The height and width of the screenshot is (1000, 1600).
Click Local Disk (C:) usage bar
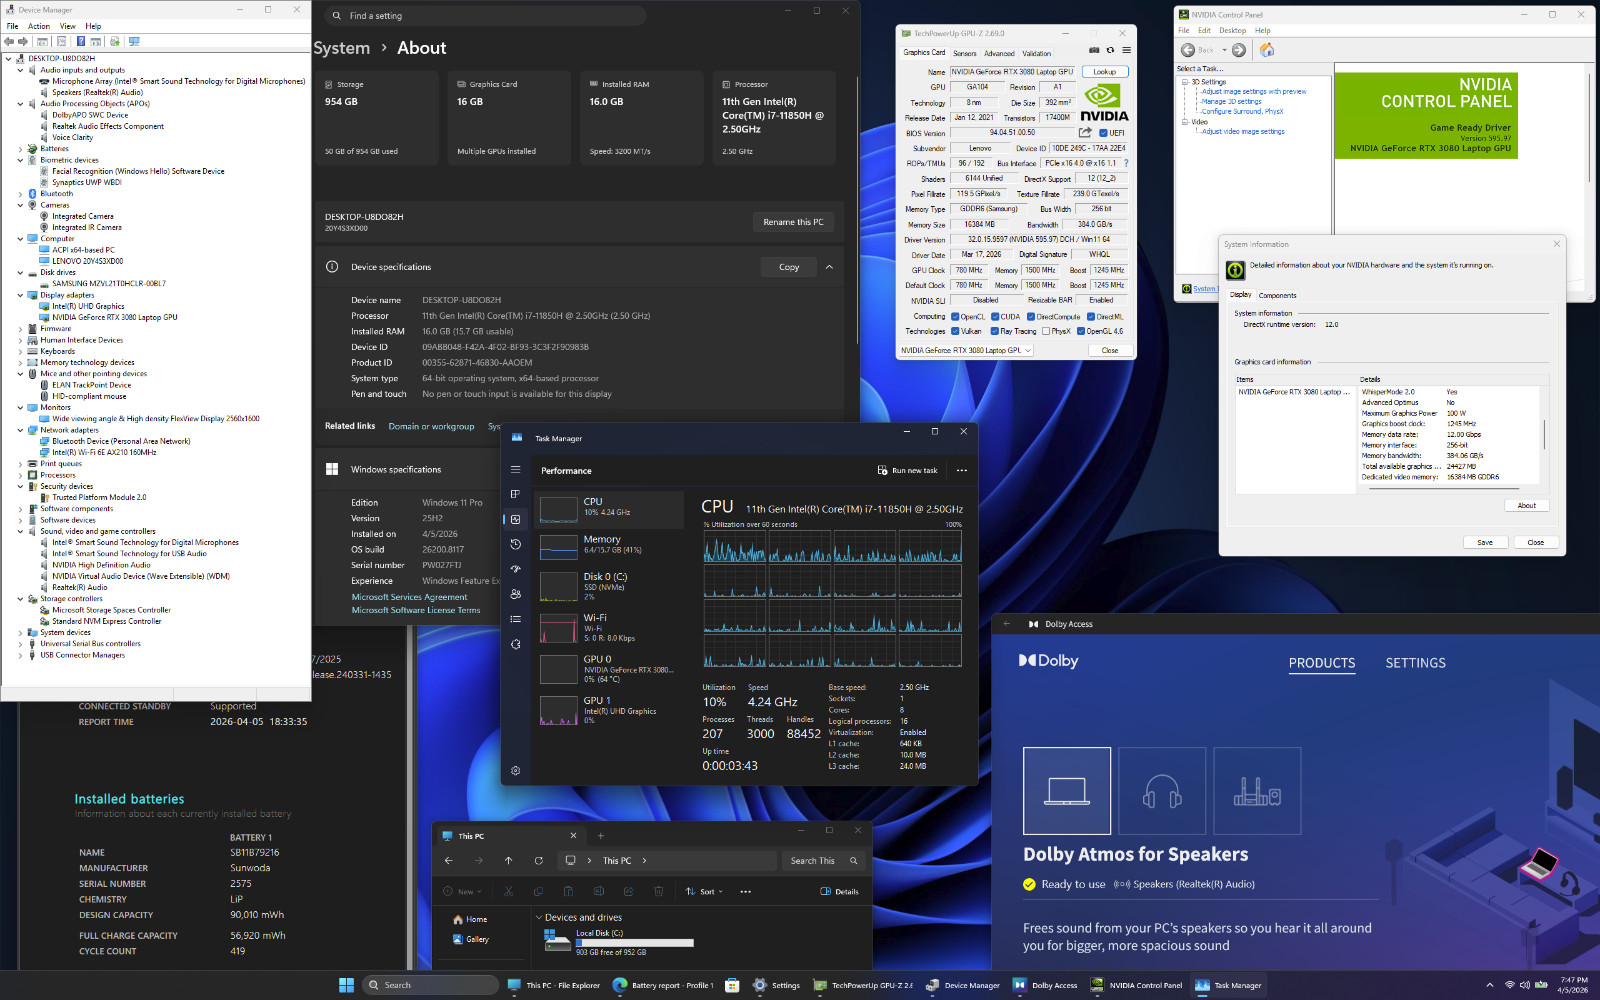click(634, 943)
